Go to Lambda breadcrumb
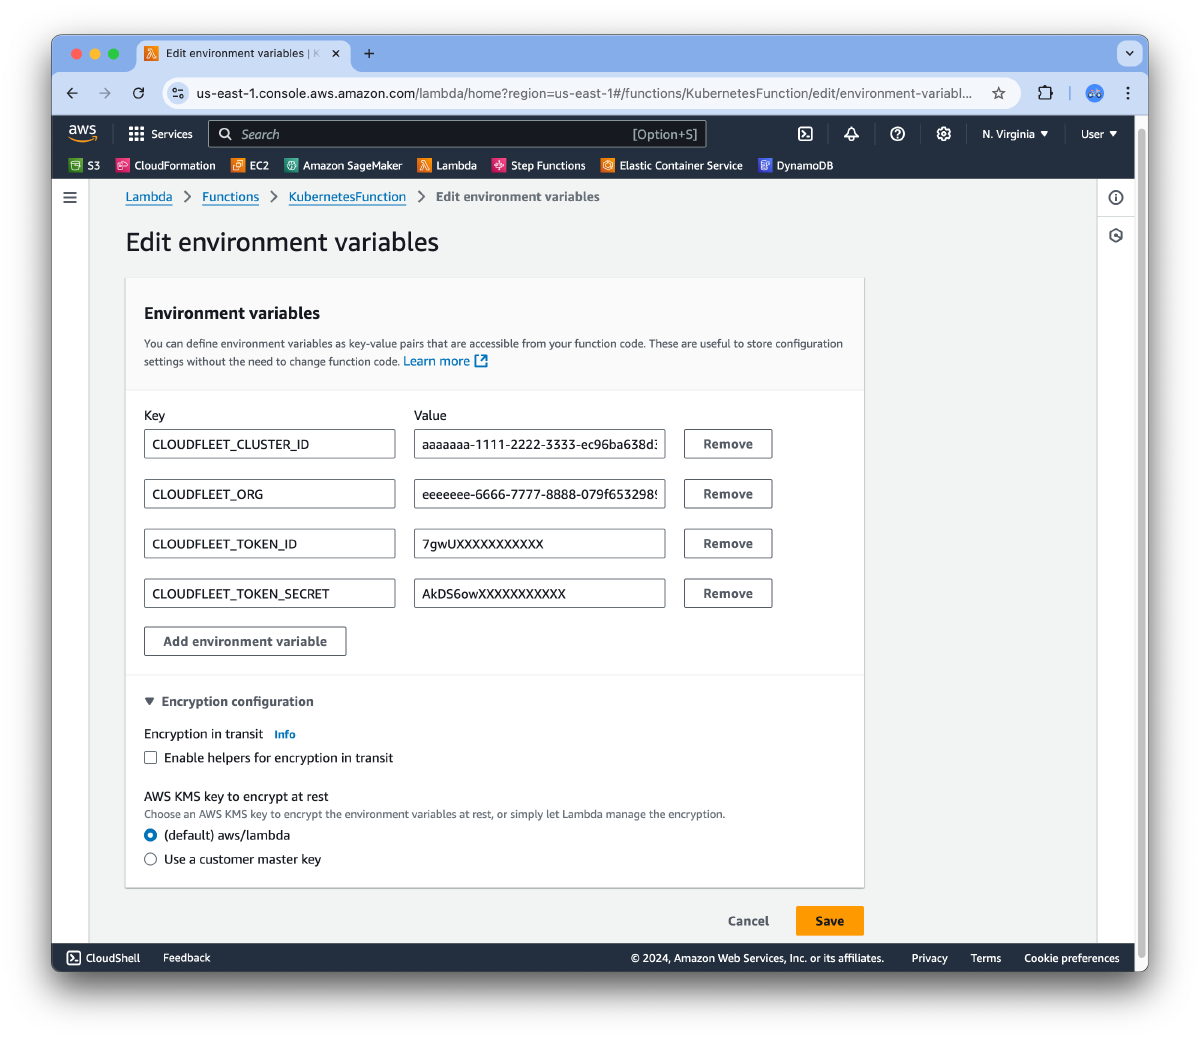This screenshot has width=1200, height=1040. click(x=149, y=197)
